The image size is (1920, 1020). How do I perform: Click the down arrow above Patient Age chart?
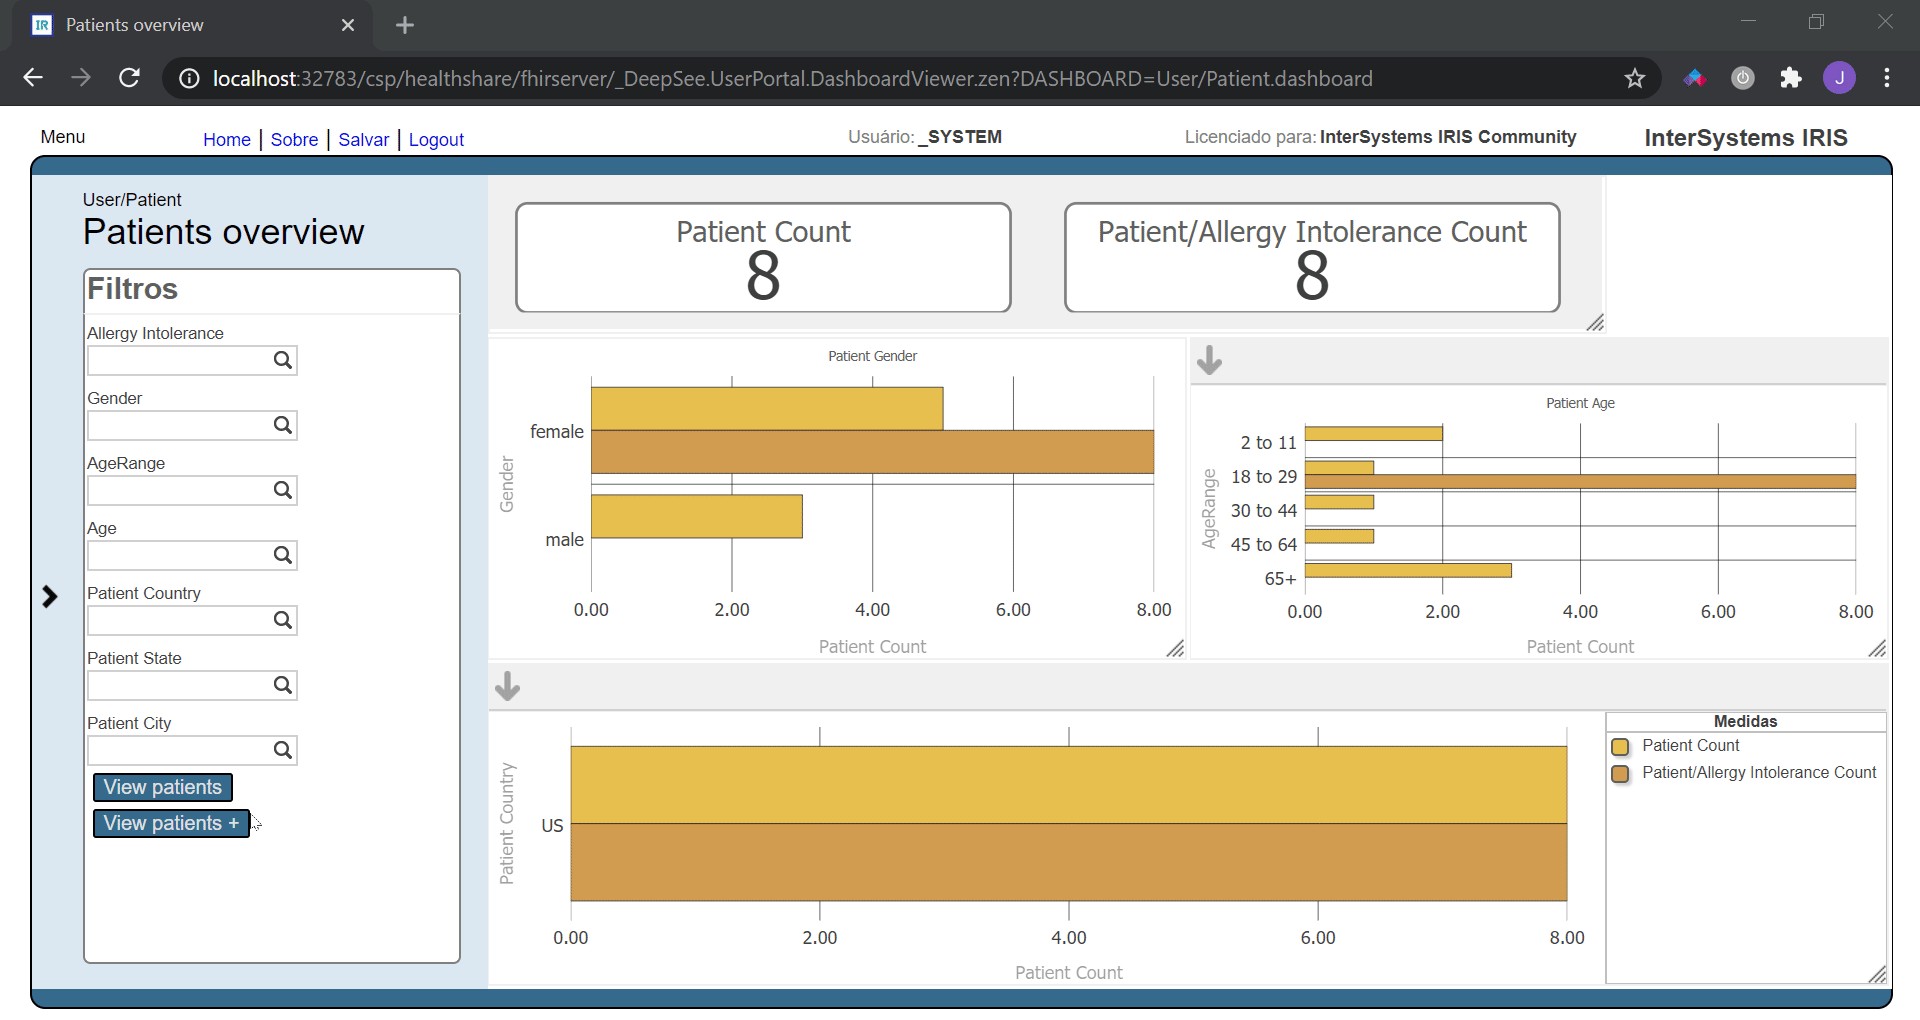click(1209, 360)
